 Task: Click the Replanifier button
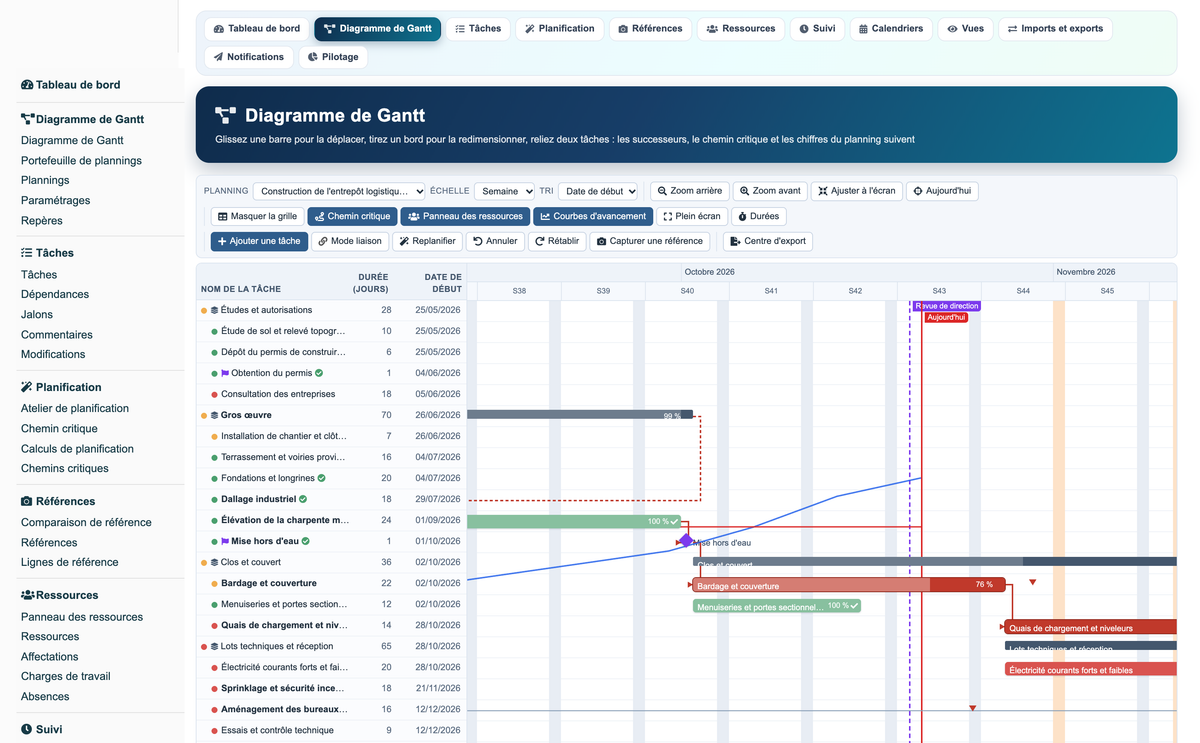tap(427, 241)
